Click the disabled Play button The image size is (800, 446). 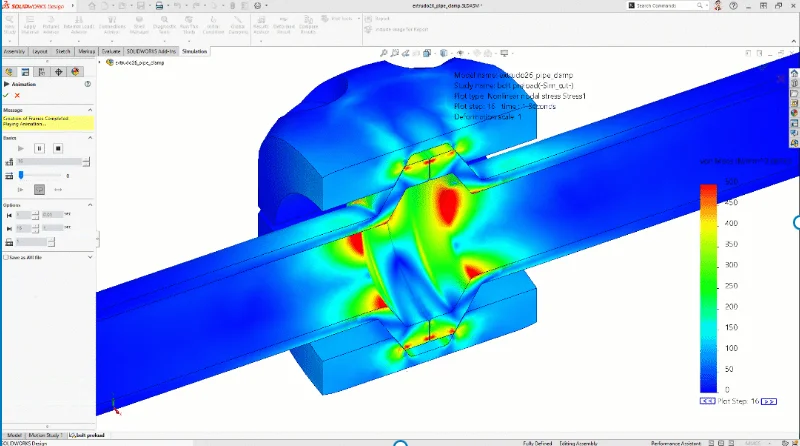21,148
